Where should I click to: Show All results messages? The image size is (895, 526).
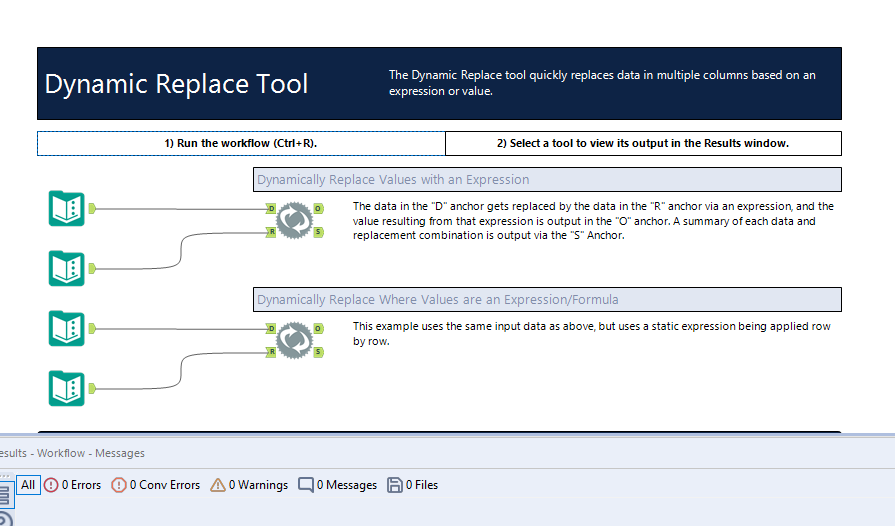pos(28,485)
